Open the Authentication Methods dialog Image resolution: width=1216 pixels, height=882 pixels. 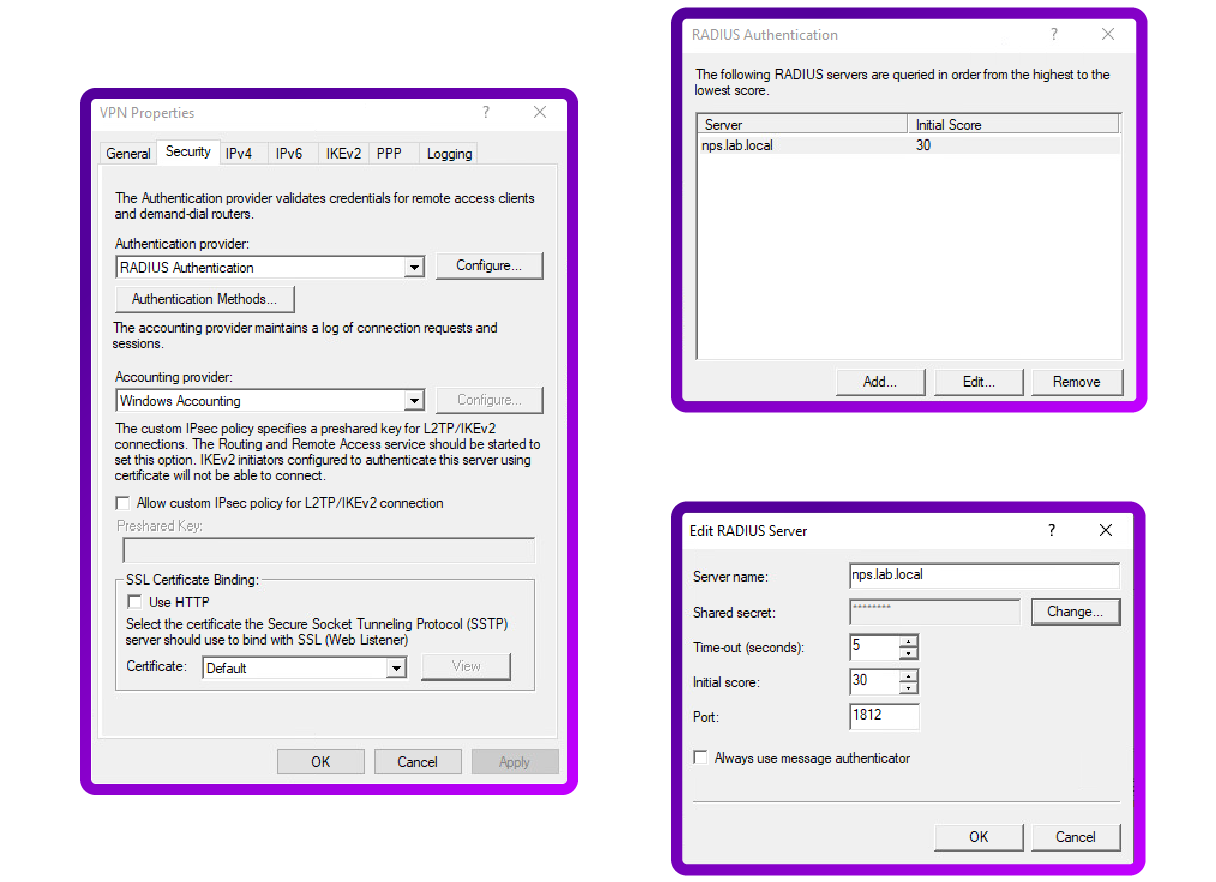click(204, 298)
